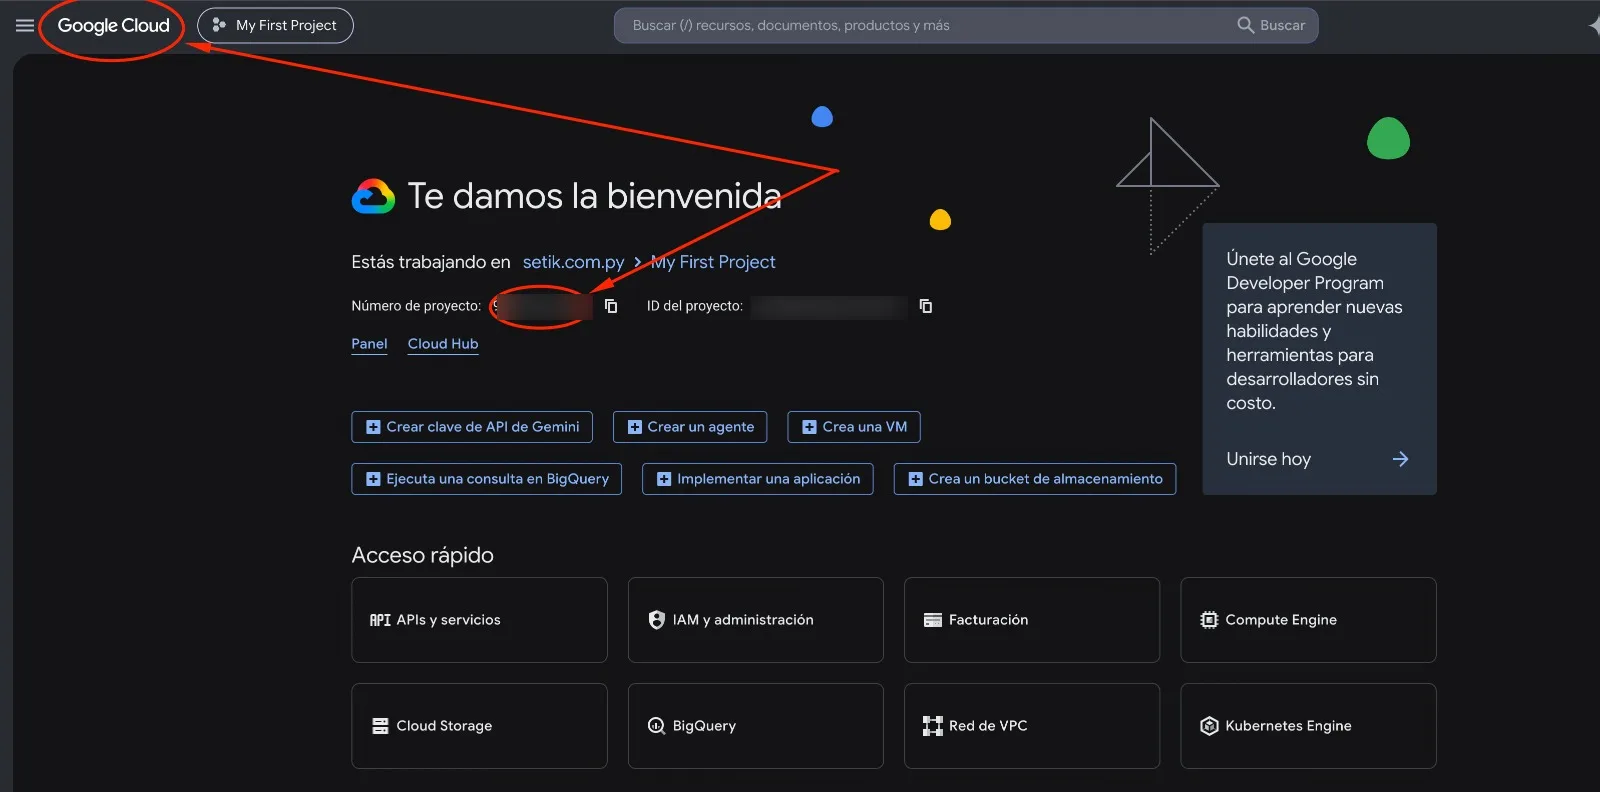The image size is (1600, 792).
Task: Open the My First Project selector
Action: (275, 25)
